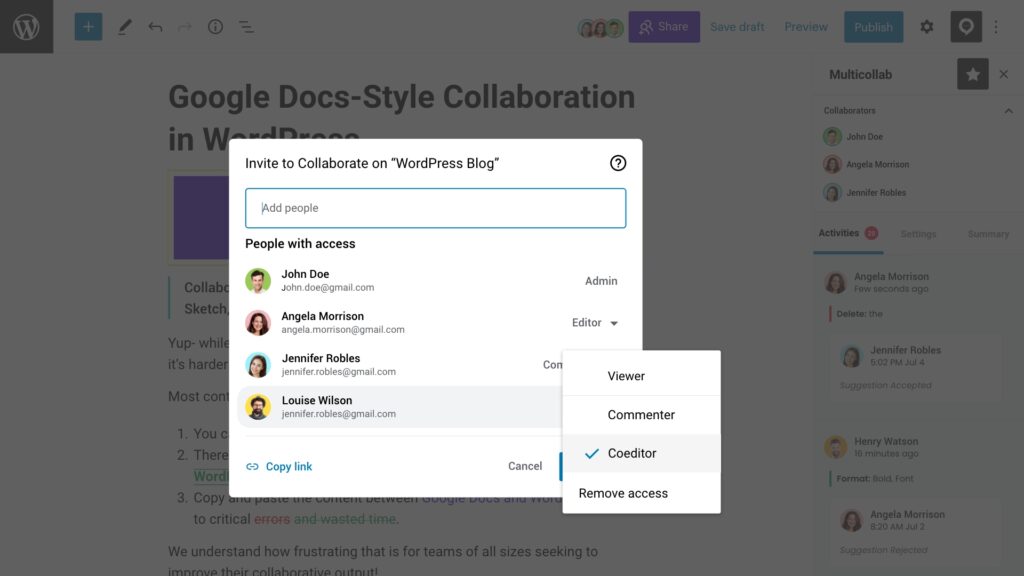Screen dimensions: 1024x576
Task: Open Angela Morrison's Editor role dropdown
Action: 595,323
